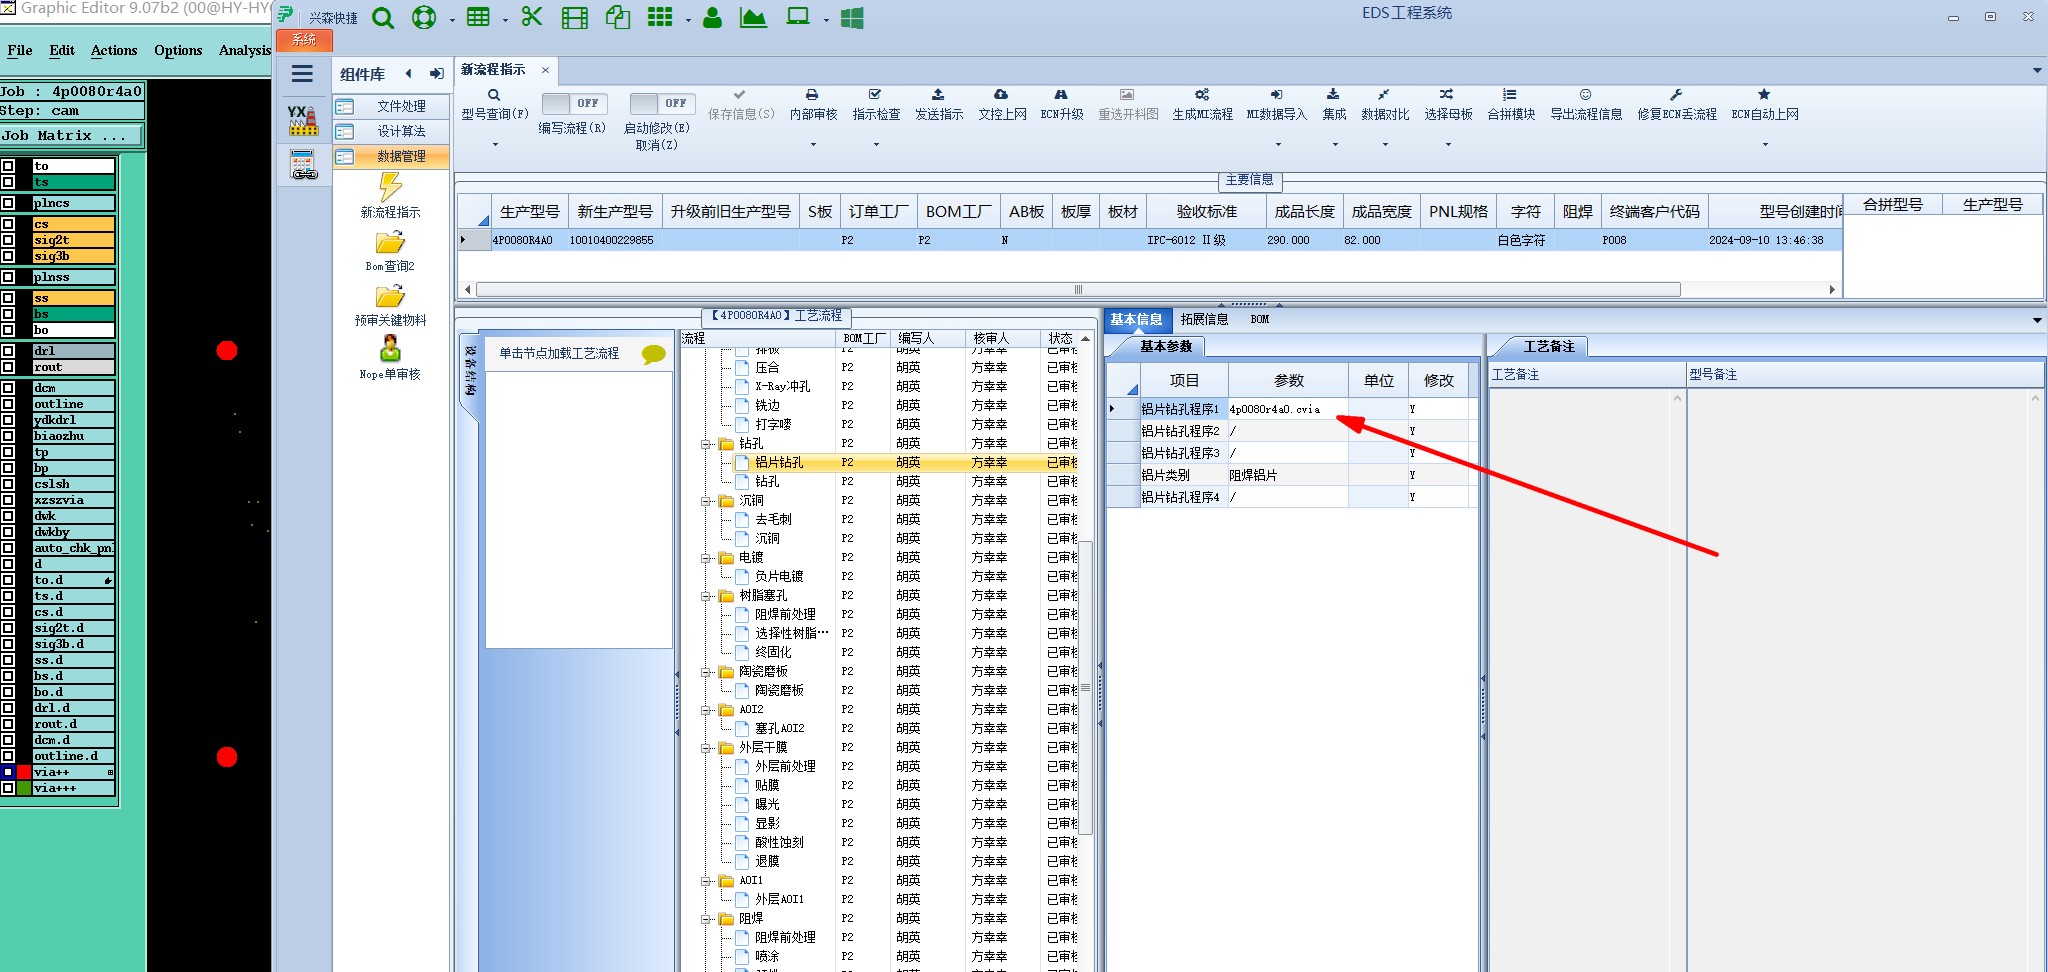Toggle checkbox for layer 'drl' in Graphic Editor

tap(8, 351)
